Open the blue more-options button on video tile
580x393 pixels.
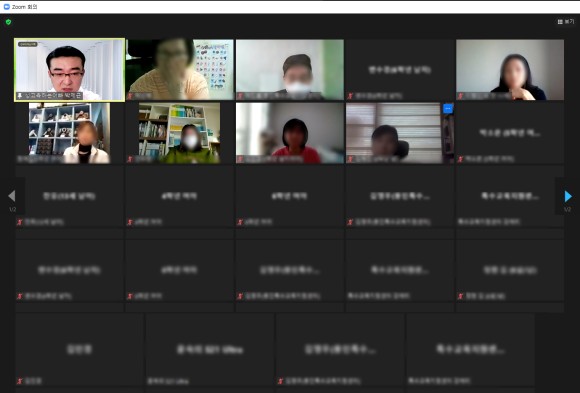[x=448, y=109]
